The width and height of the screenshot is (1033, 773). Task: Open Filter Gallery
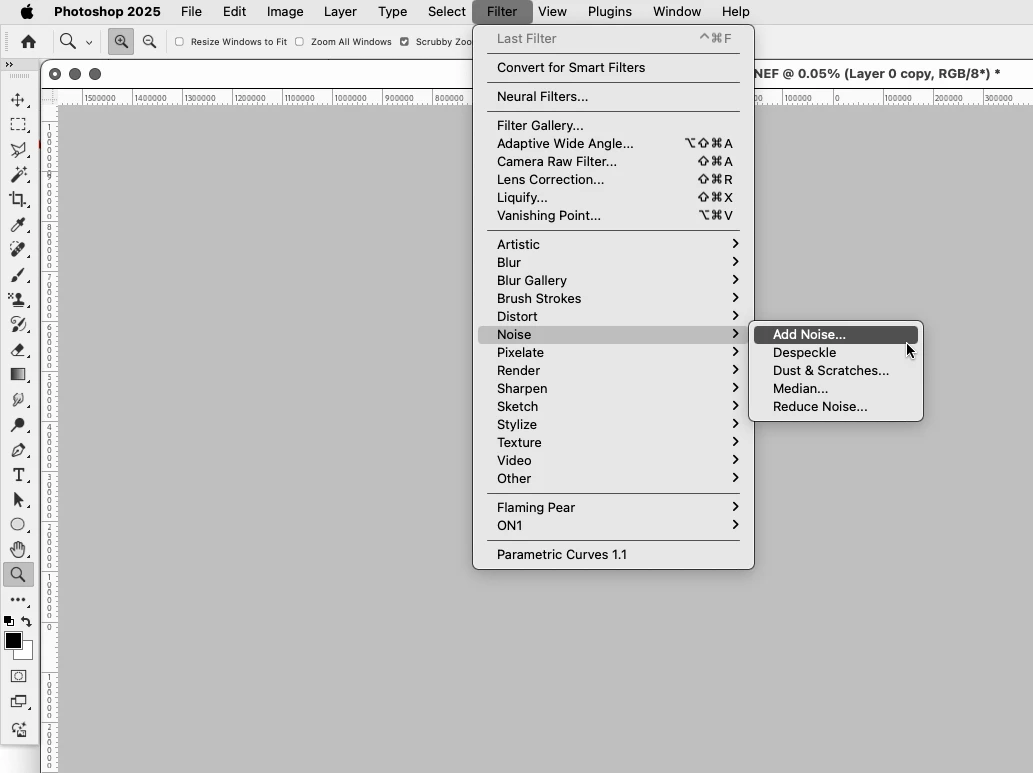click(x=613, y=125)
